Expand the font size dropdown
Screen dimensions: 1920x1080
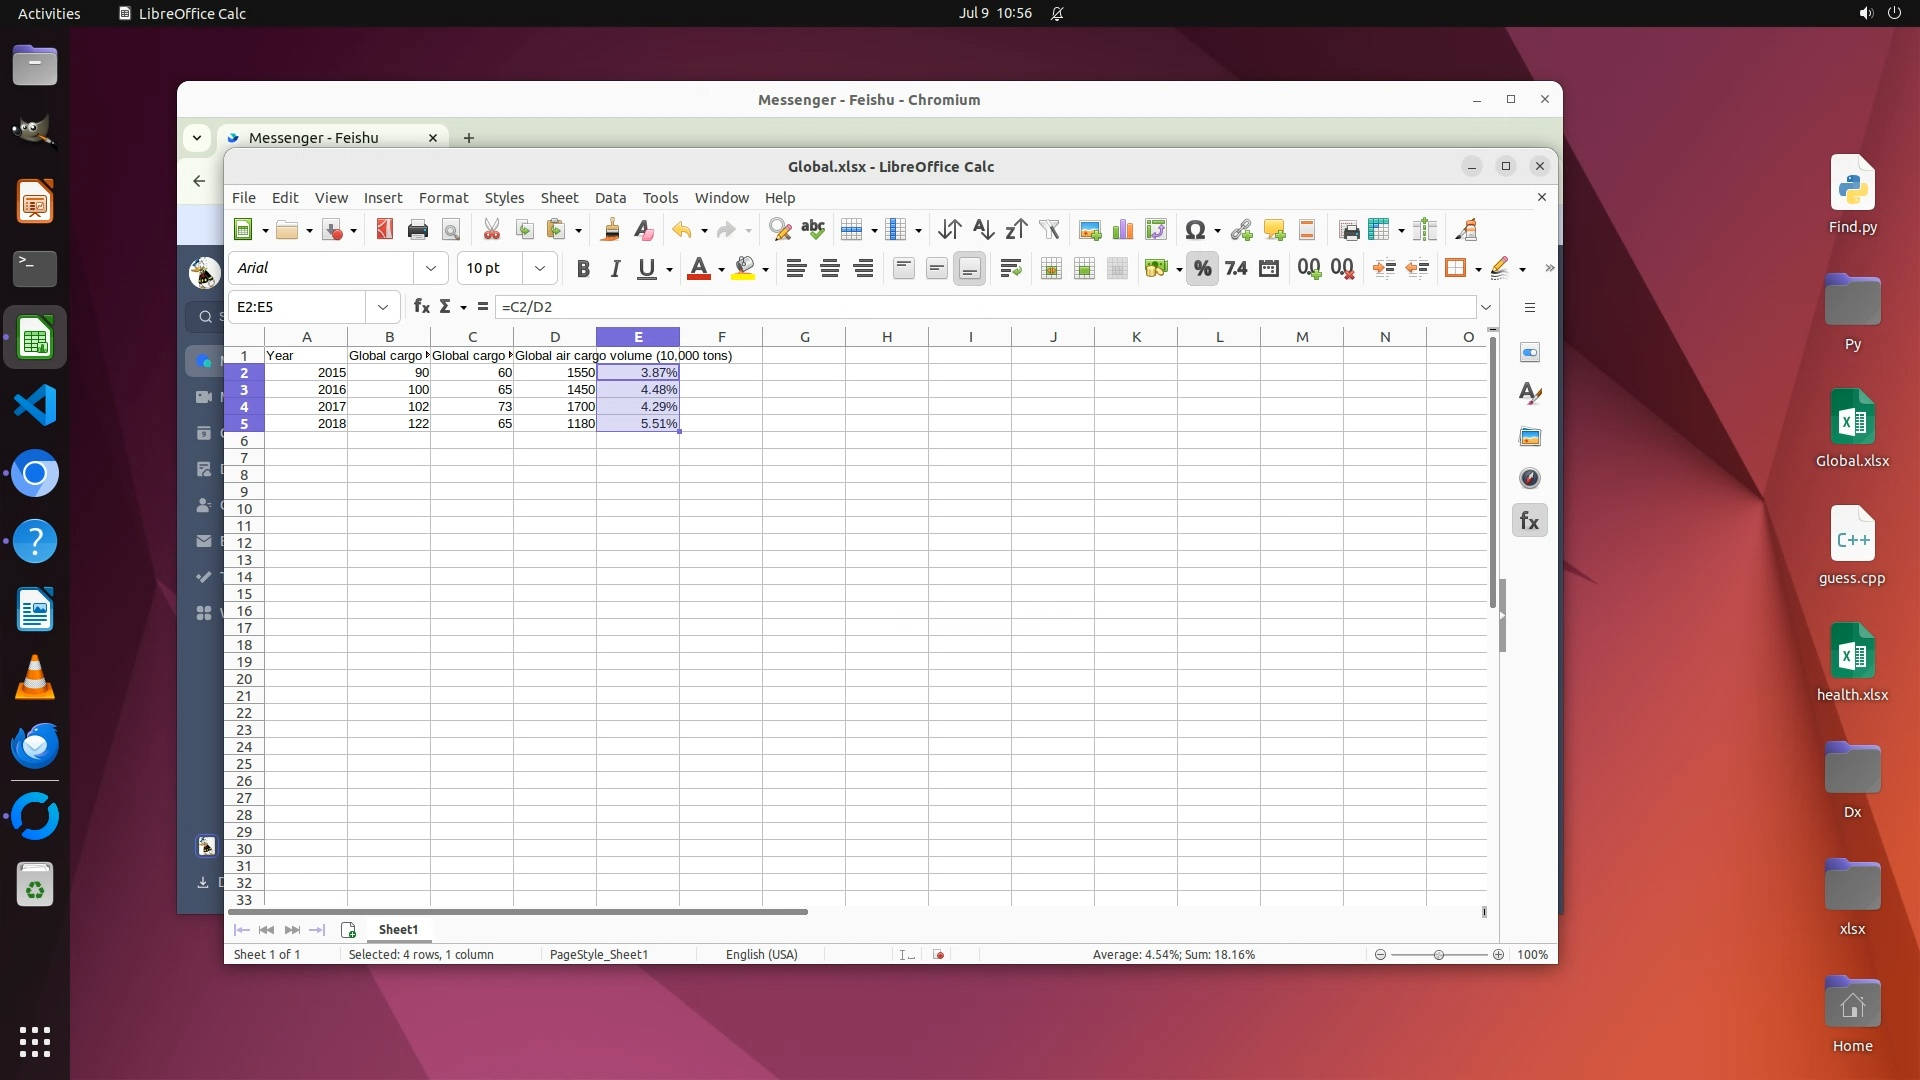click(x=540, y=268)
